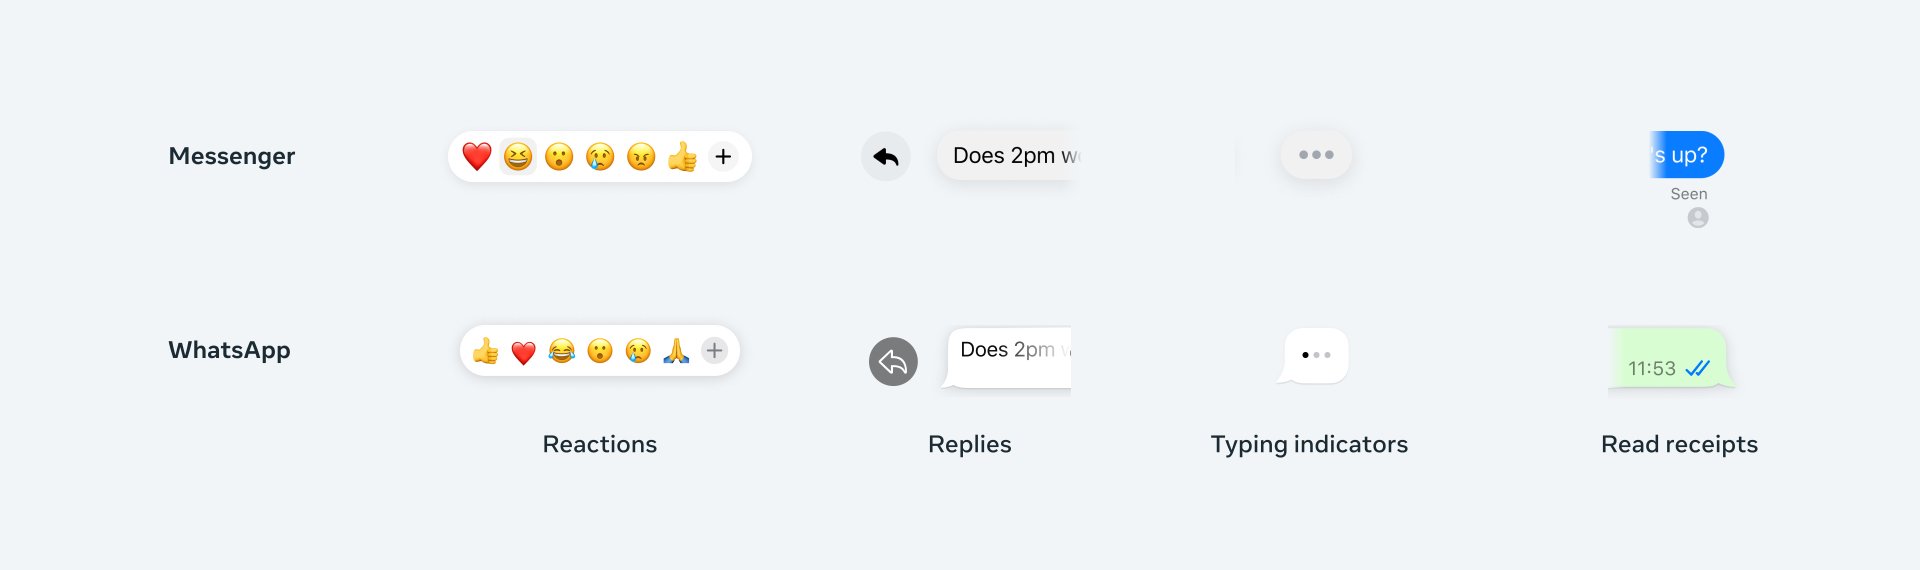Click the surprised face emoji in Messenger
The width and height of the screenshot is (1920, 570).
[559, 156]
